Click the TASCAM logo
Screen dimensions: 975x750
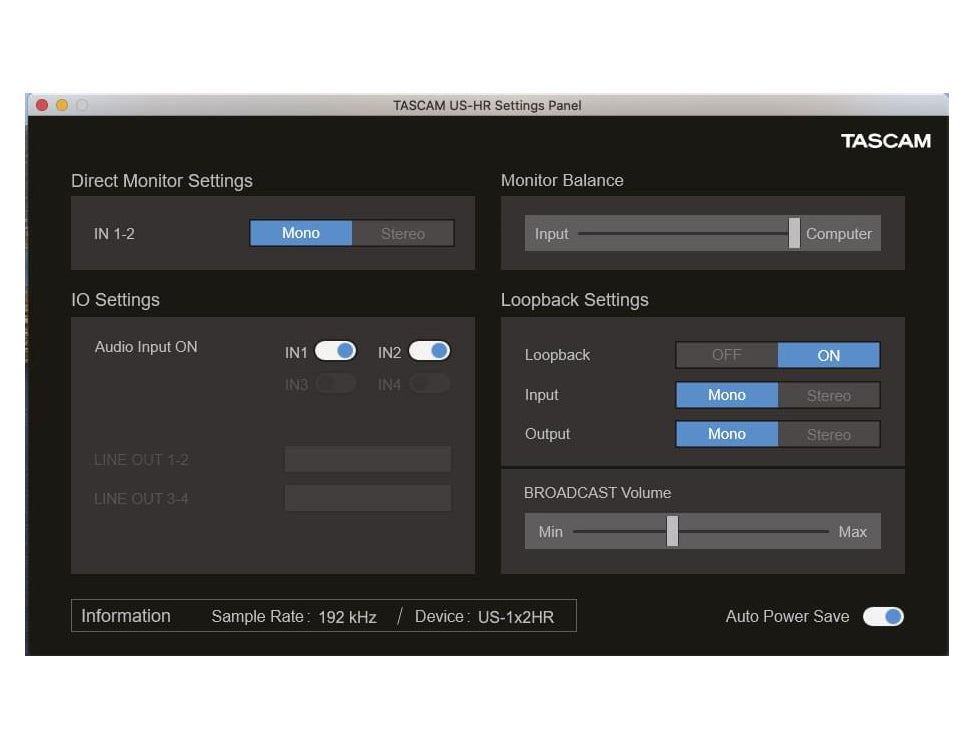tap(885, 141)
